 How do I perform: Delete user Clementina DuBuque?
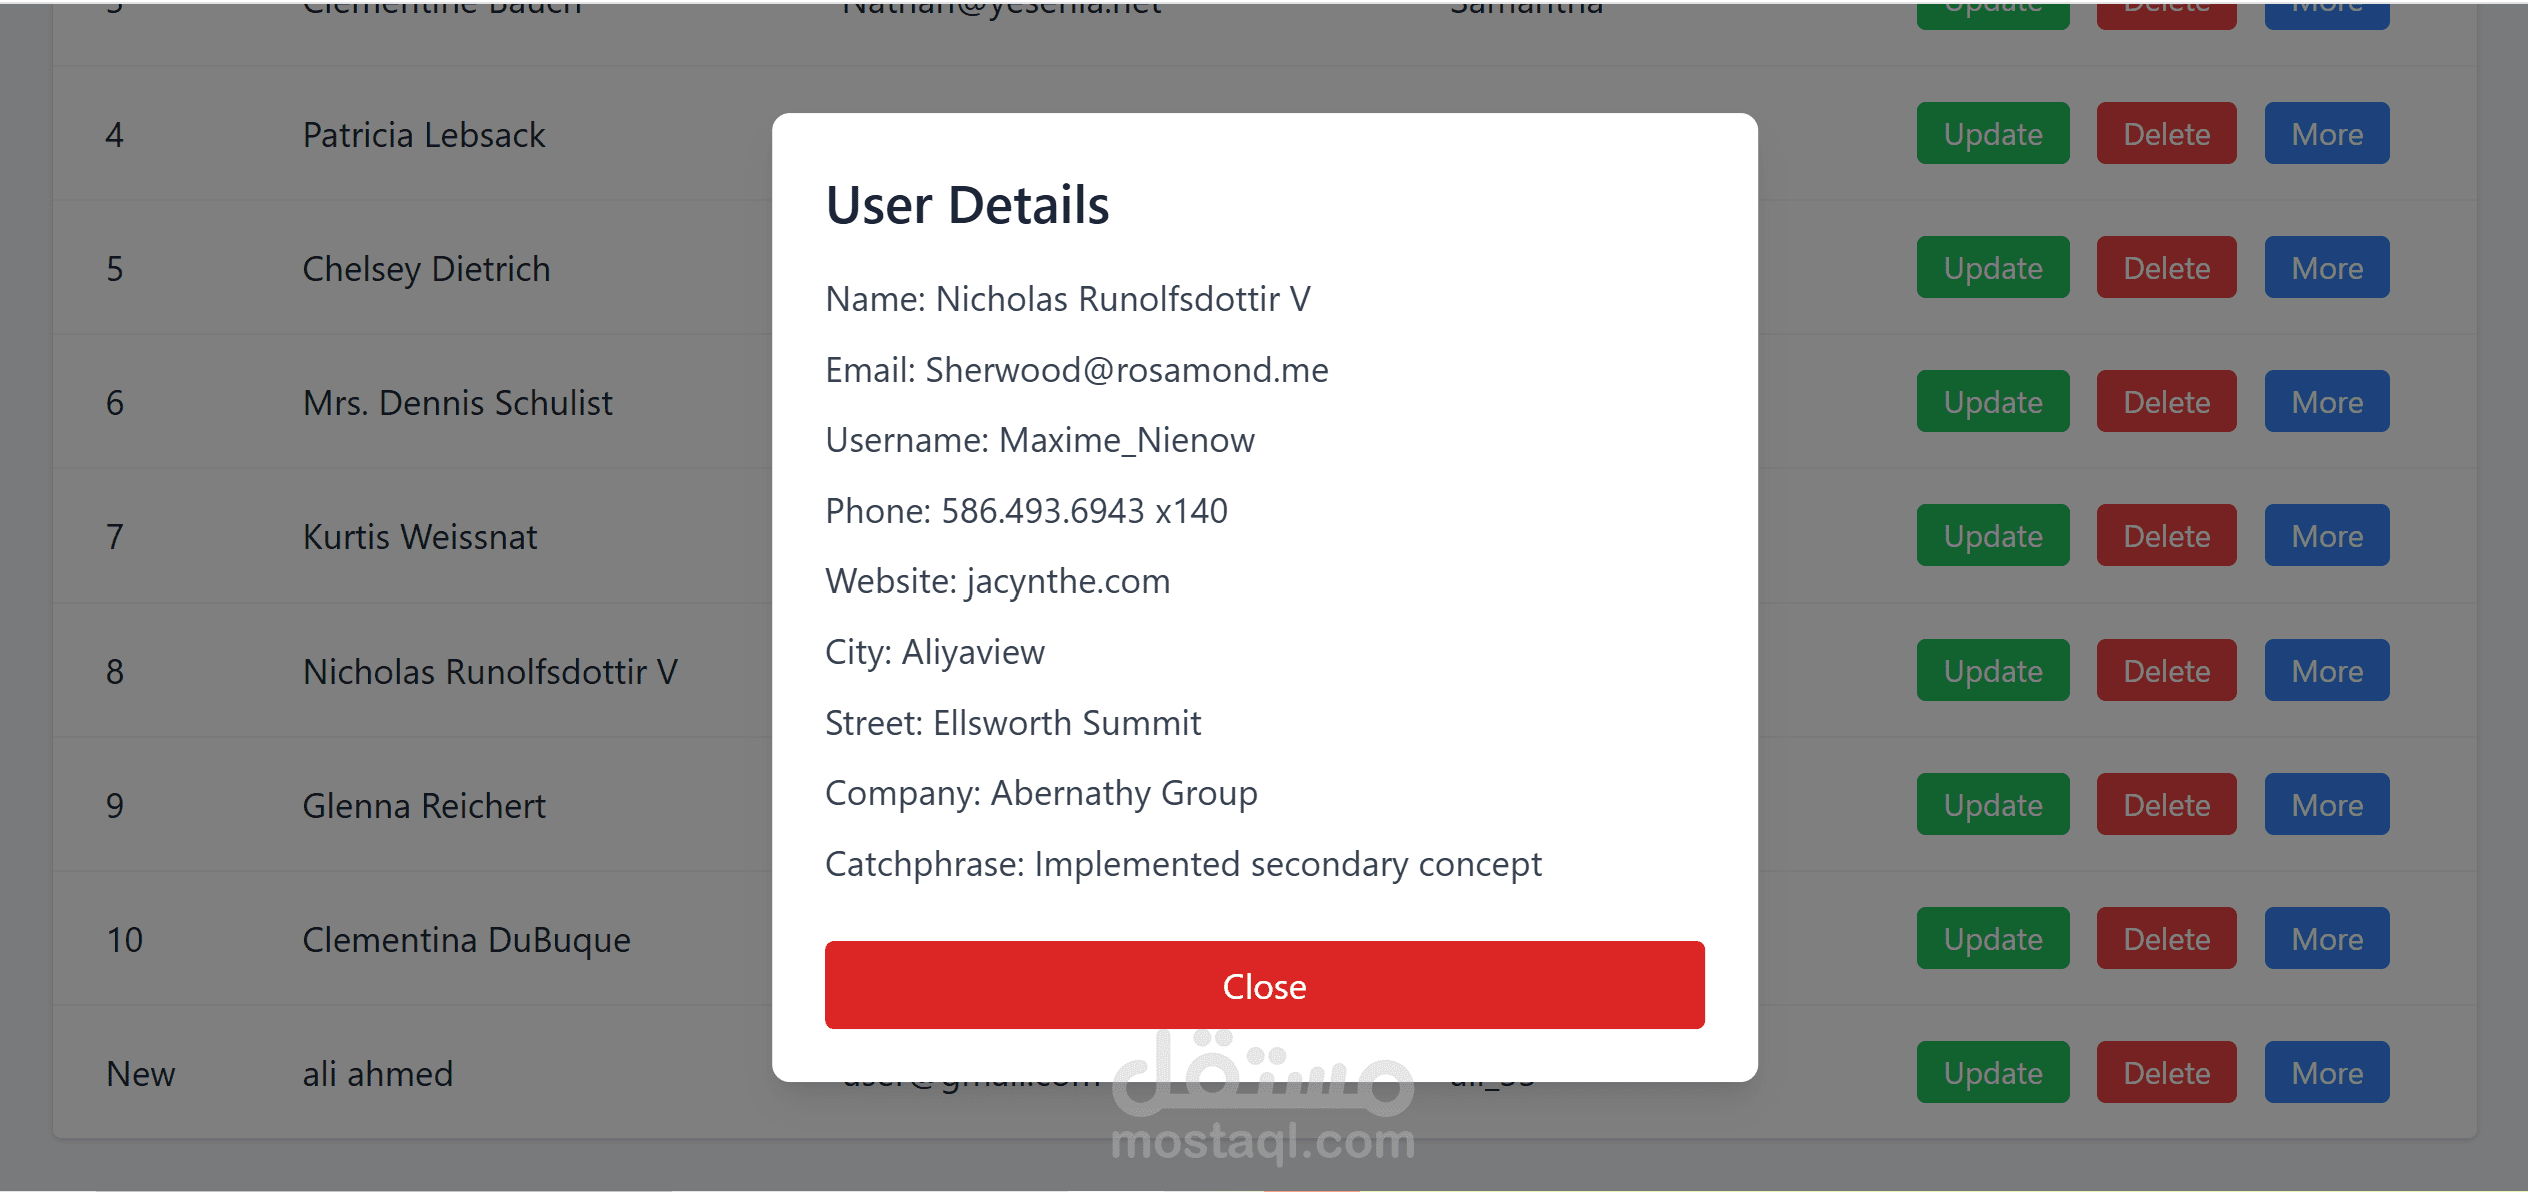tap(2165, 938)
